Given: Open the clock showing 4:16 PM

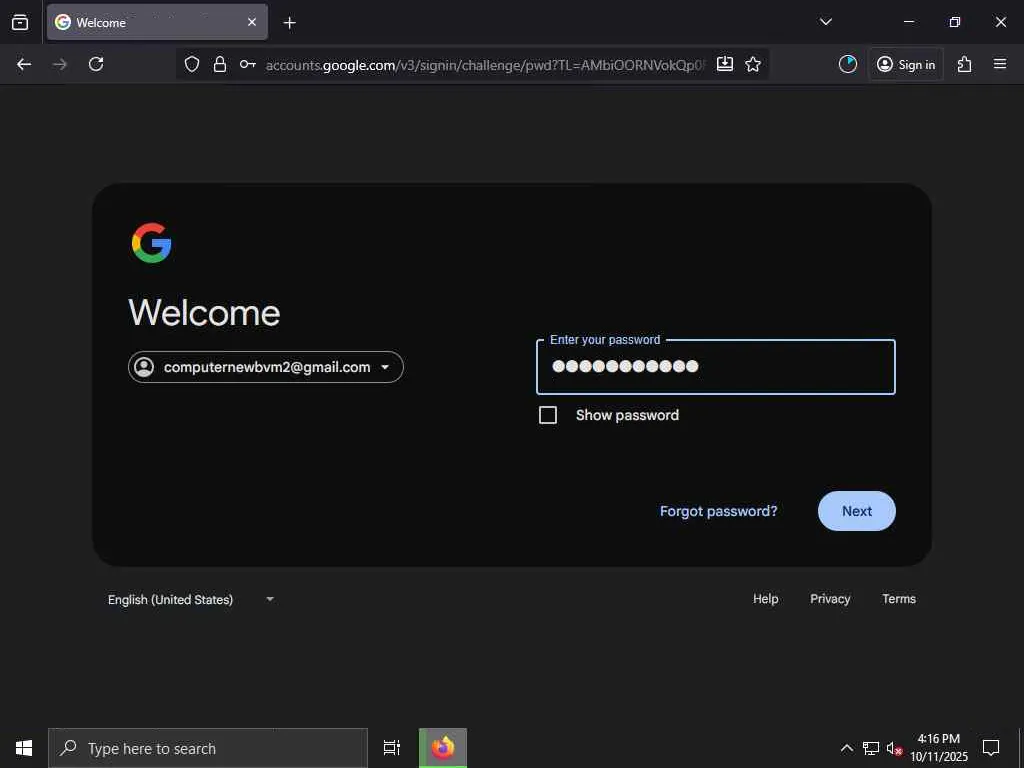Looking at the screenshot, I should [938, 748].
